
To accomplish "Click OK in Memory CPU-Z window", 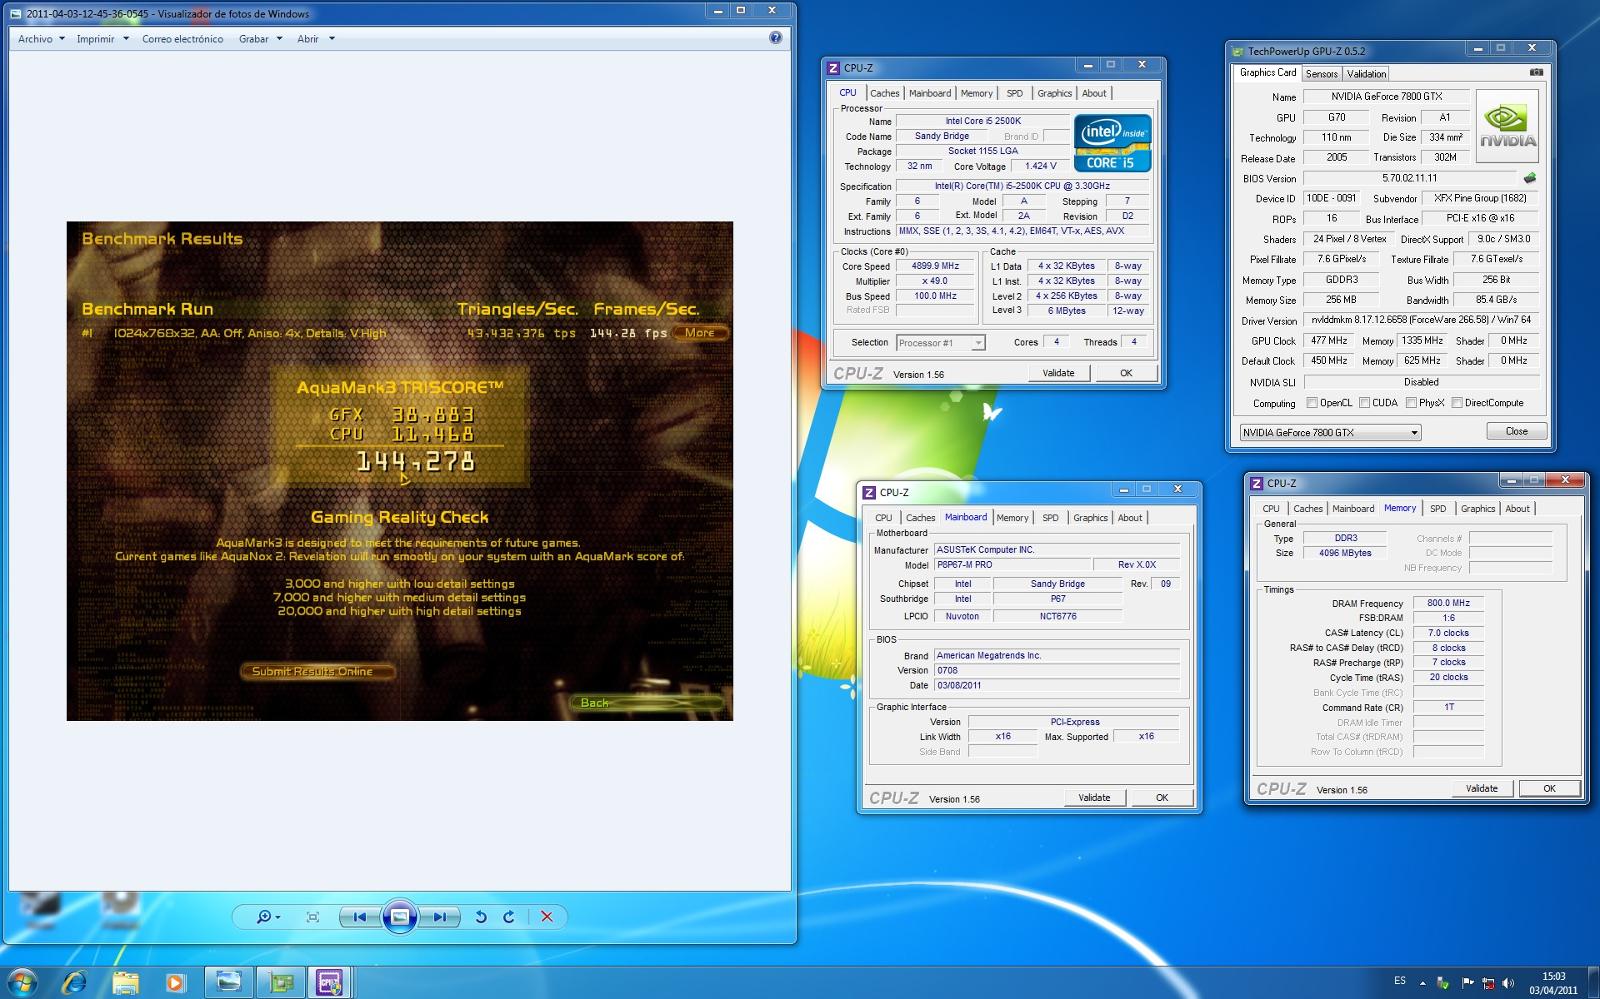I will click(x=1549, y=789).
